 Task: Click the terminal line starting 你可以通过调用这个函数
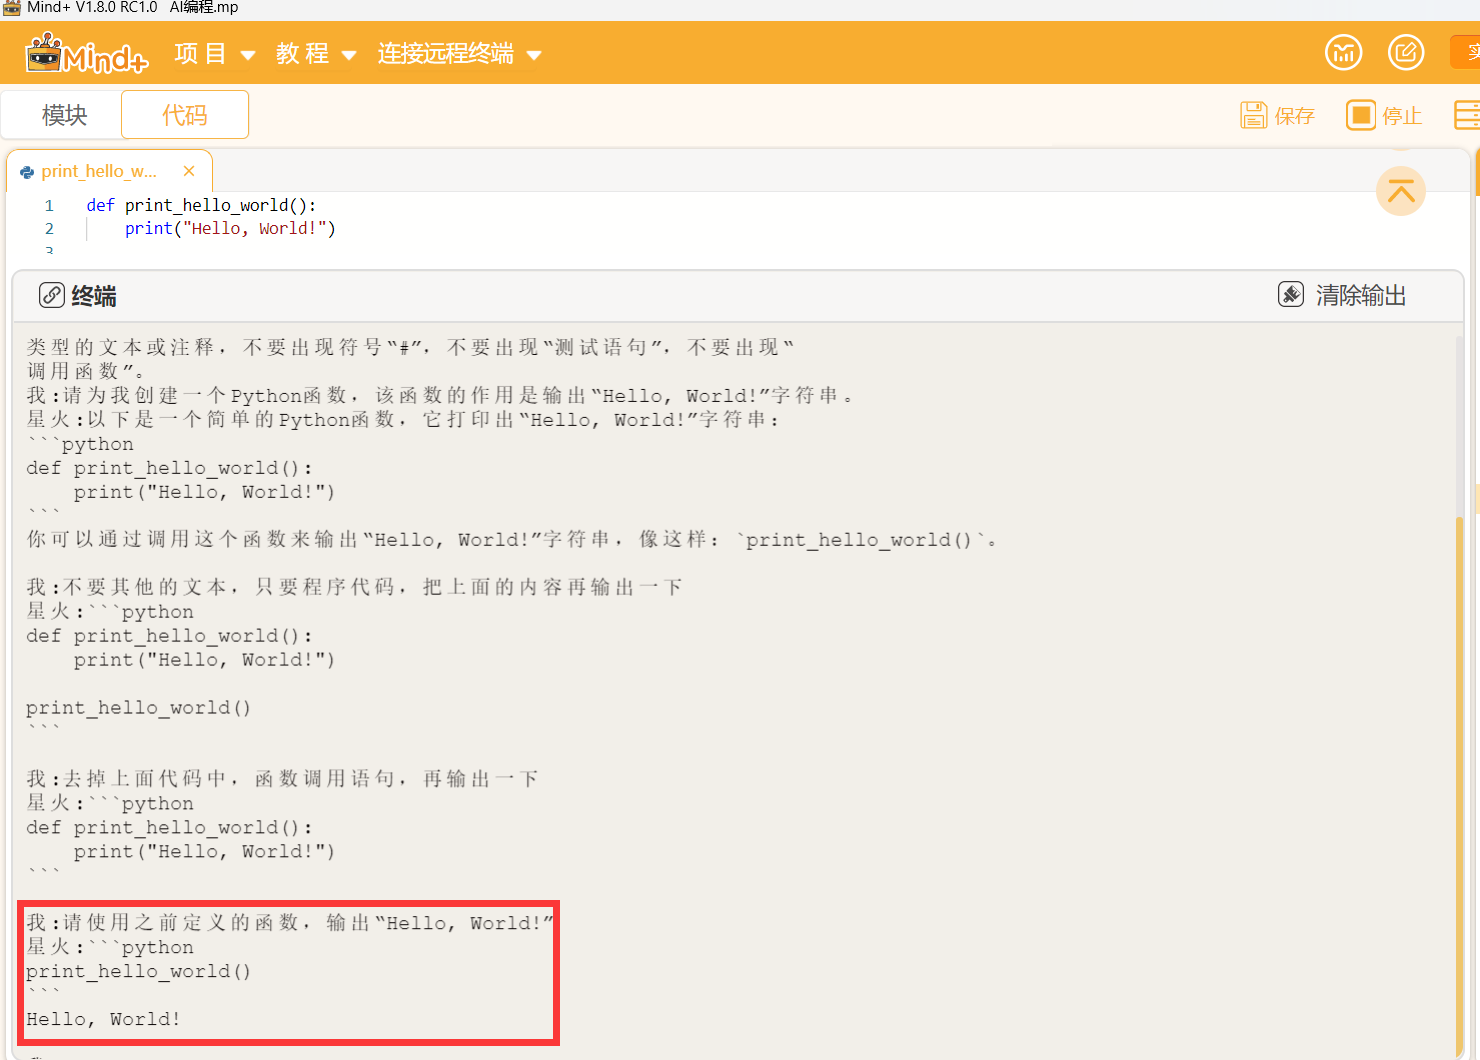click(x=511, y=539)
